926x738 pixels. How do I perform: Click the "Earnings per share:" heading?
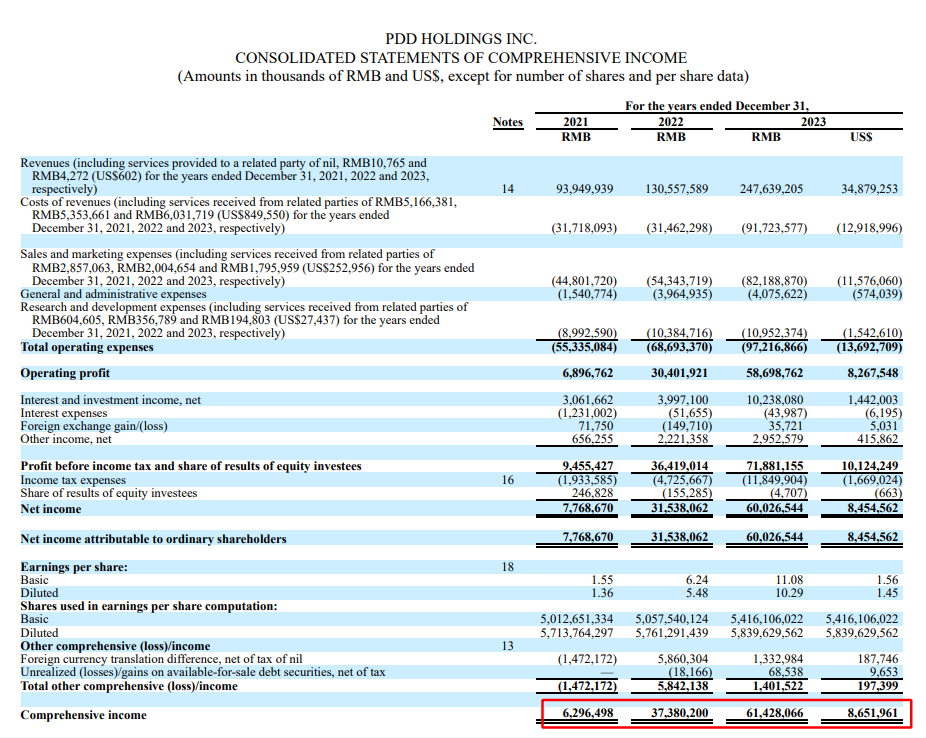click(x=74, y=567)
